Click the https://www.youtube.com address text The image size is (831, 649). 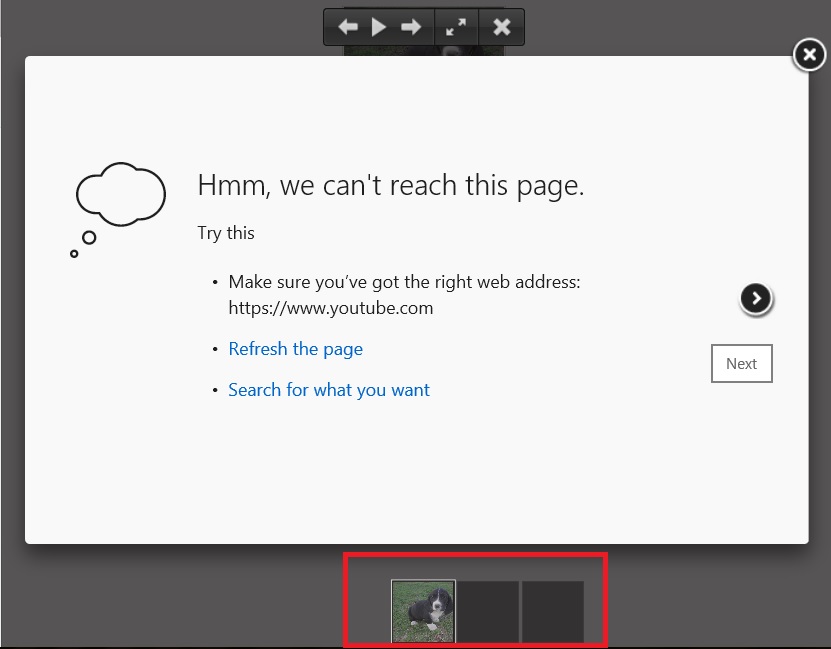[331, 308]
